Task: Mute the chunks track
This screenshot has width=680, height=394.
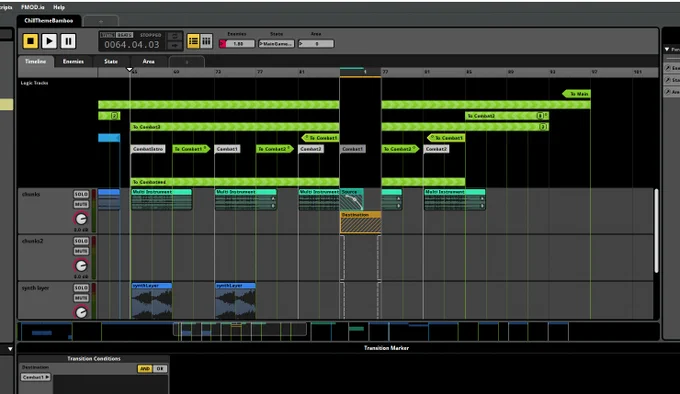Action: (x=81, y=204)
